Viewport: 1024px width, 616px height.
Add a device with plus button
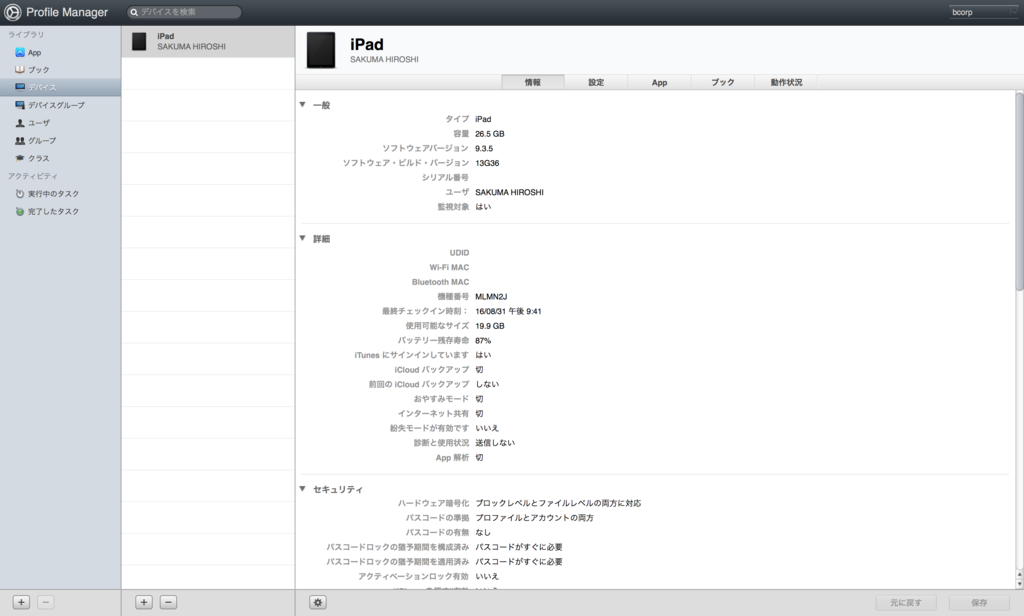(144, 602)
